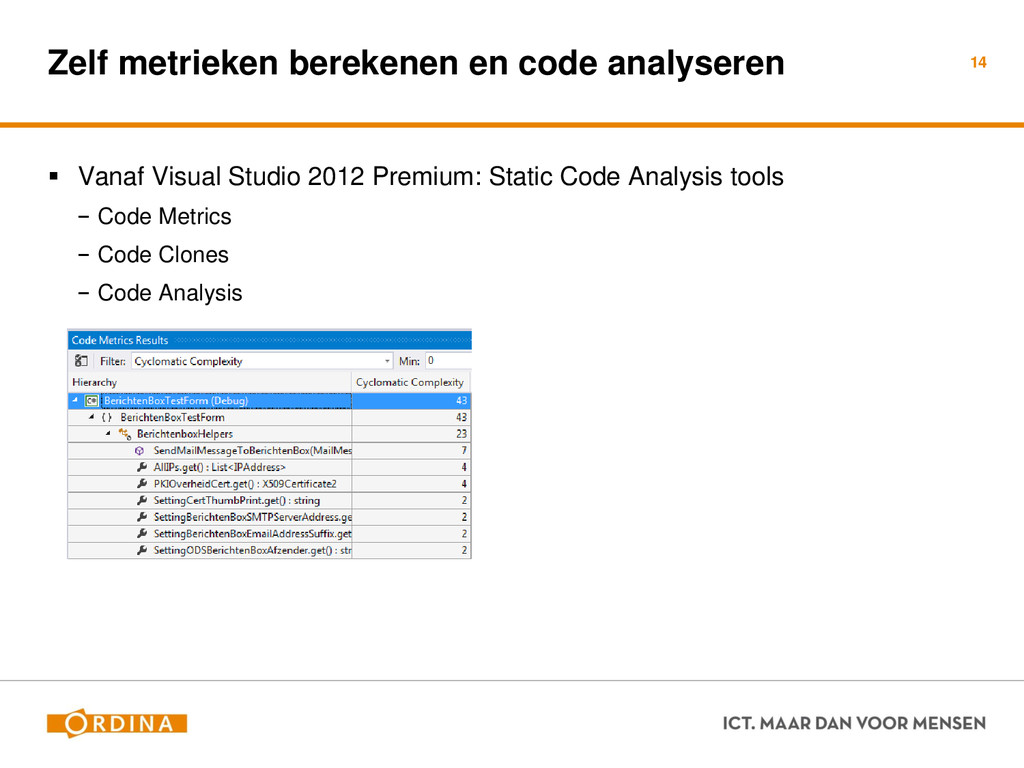Image resolution: width=1024 pixels, height=768 pixels.
Task: Click the Vanaf Visual Studio 2012 Premium line
Action: [x=431, y=176]
